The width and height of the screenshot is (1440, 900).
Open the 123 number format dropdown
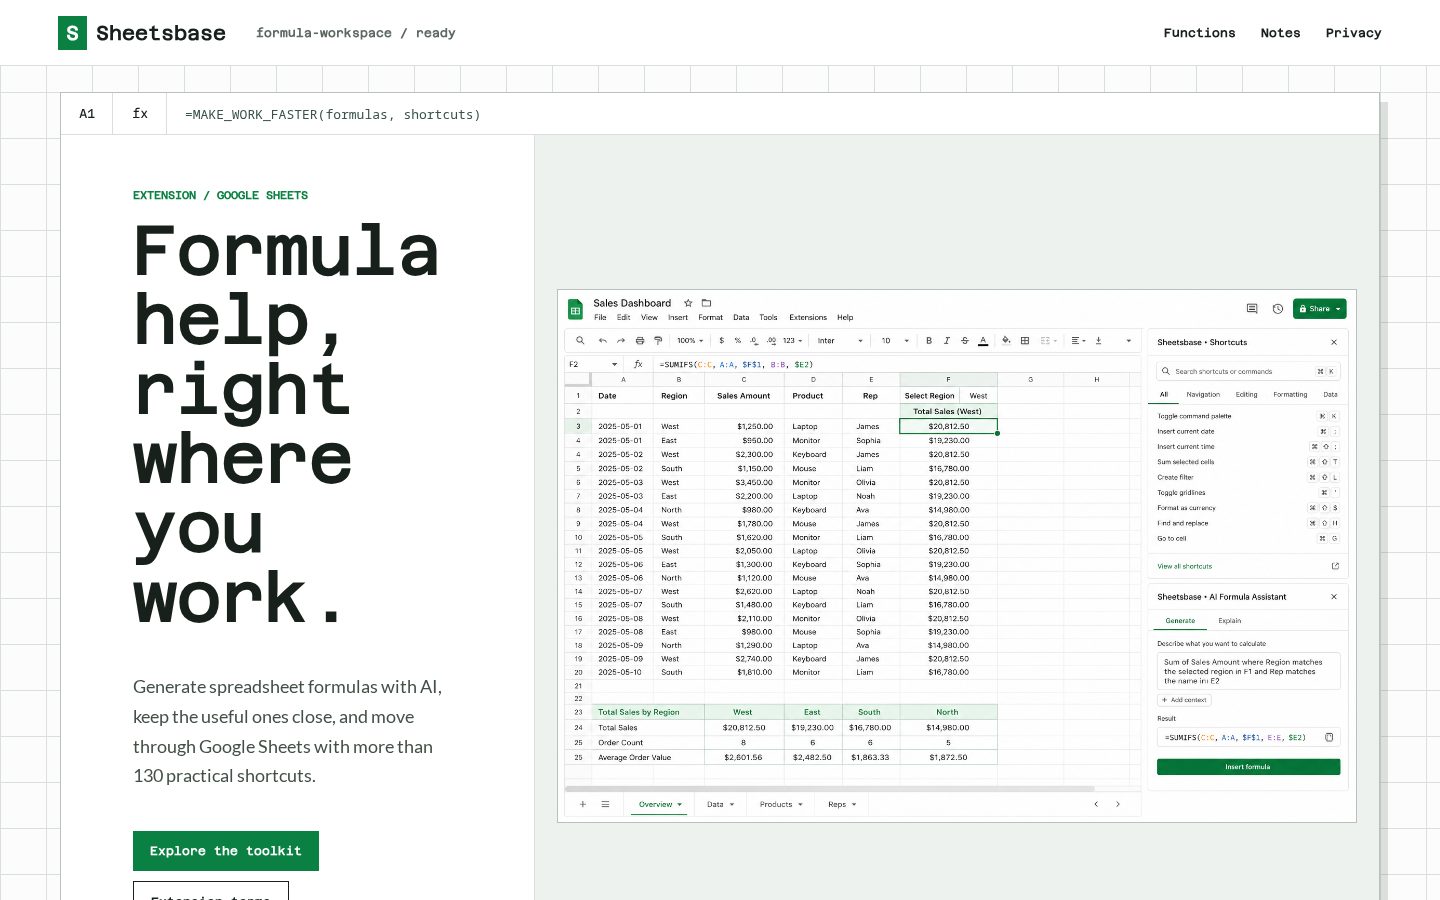coord(792,340)
